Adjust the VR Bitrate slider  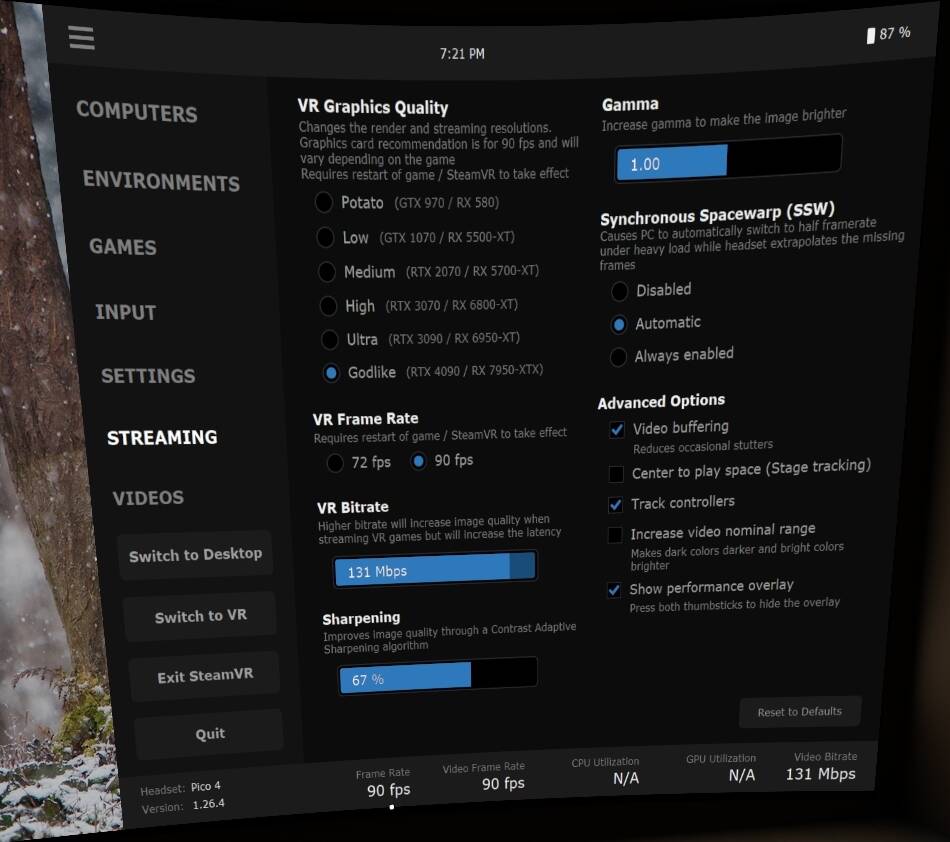[435, 568]
